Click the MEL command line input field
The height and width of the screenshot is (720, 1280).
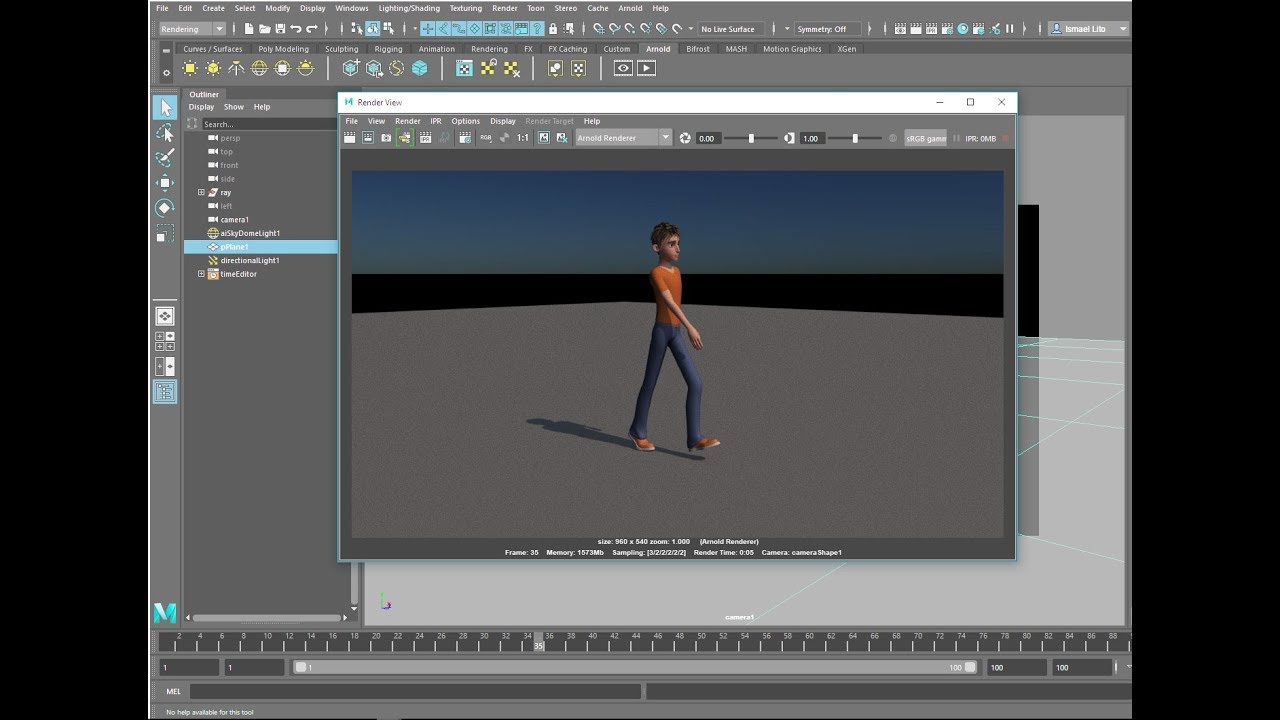point(415,691)
